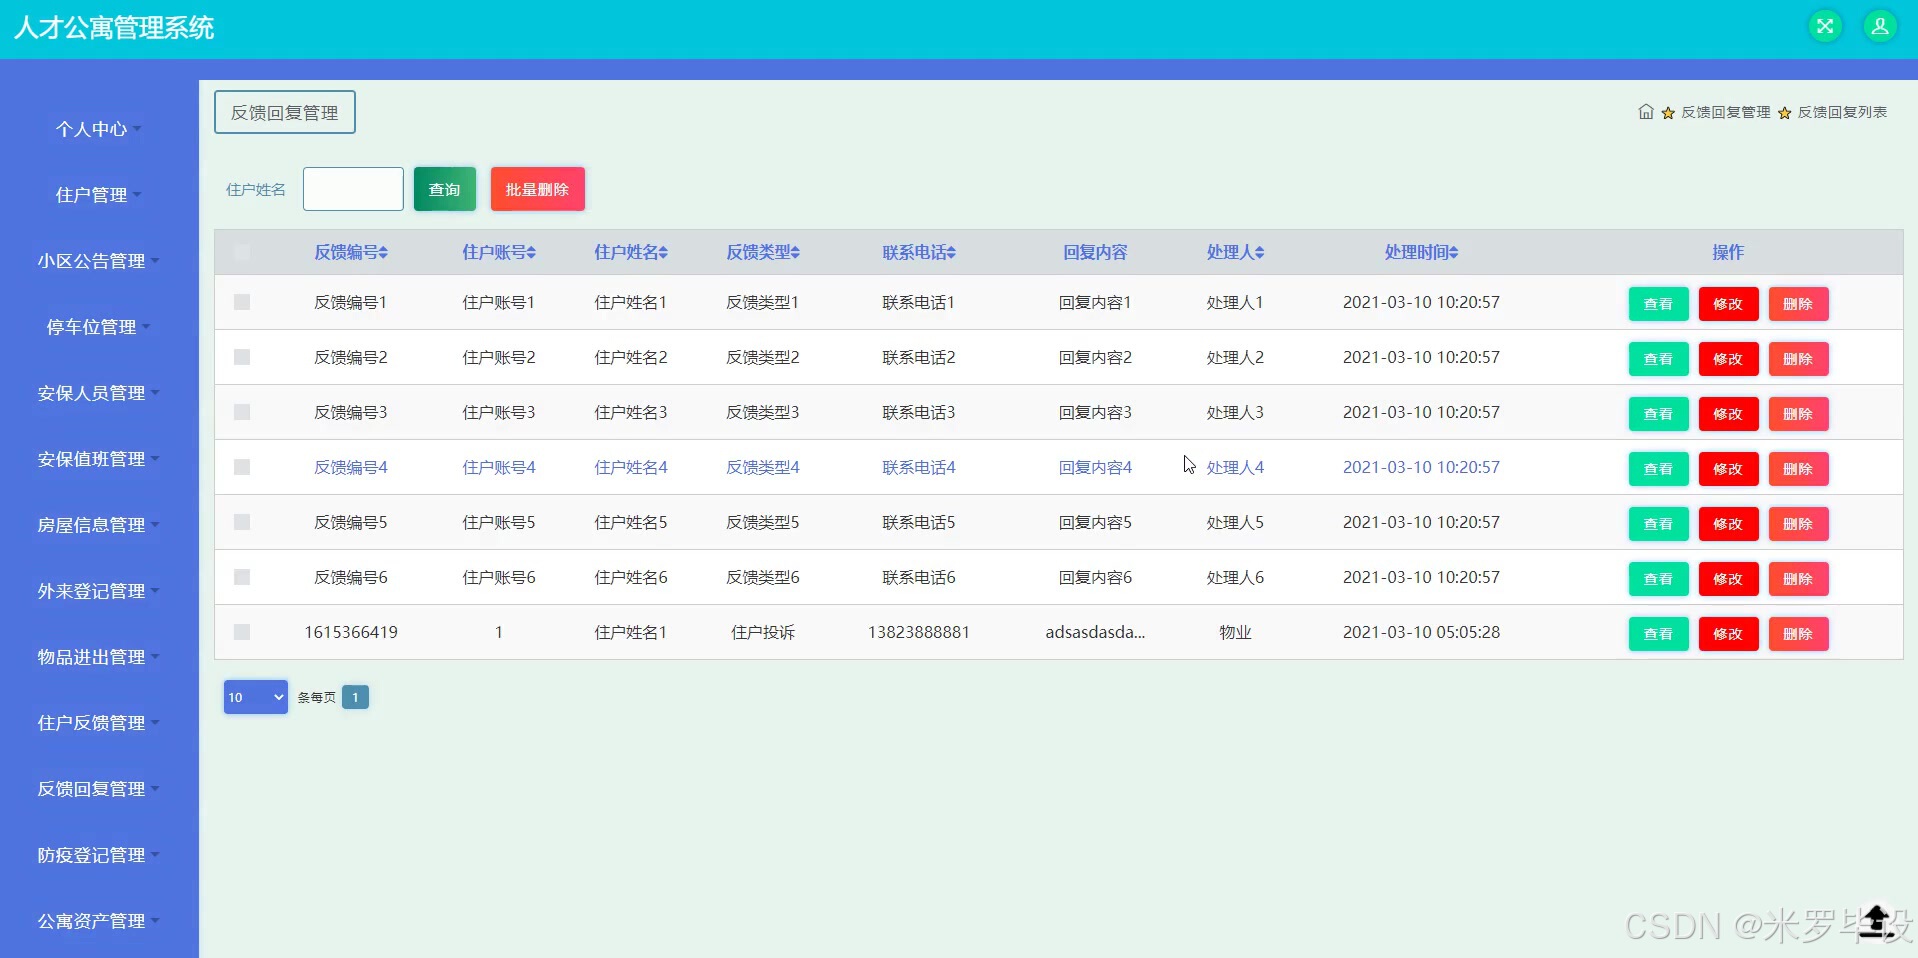
Task: Click 删除 for row 反馈编号3
Action: pos(1799,414)
